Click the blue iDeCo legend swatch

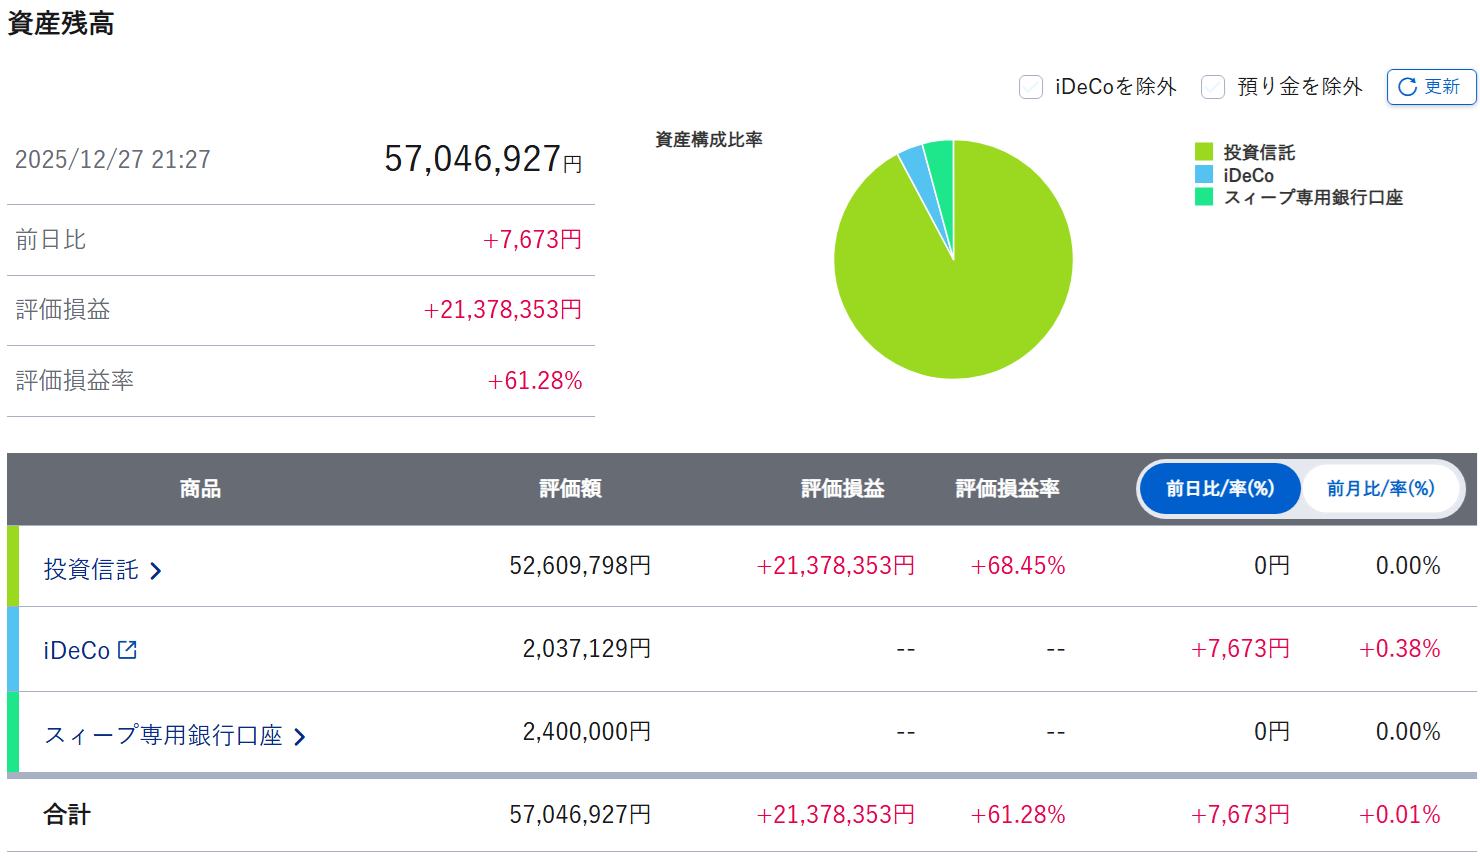[1204, 175]
